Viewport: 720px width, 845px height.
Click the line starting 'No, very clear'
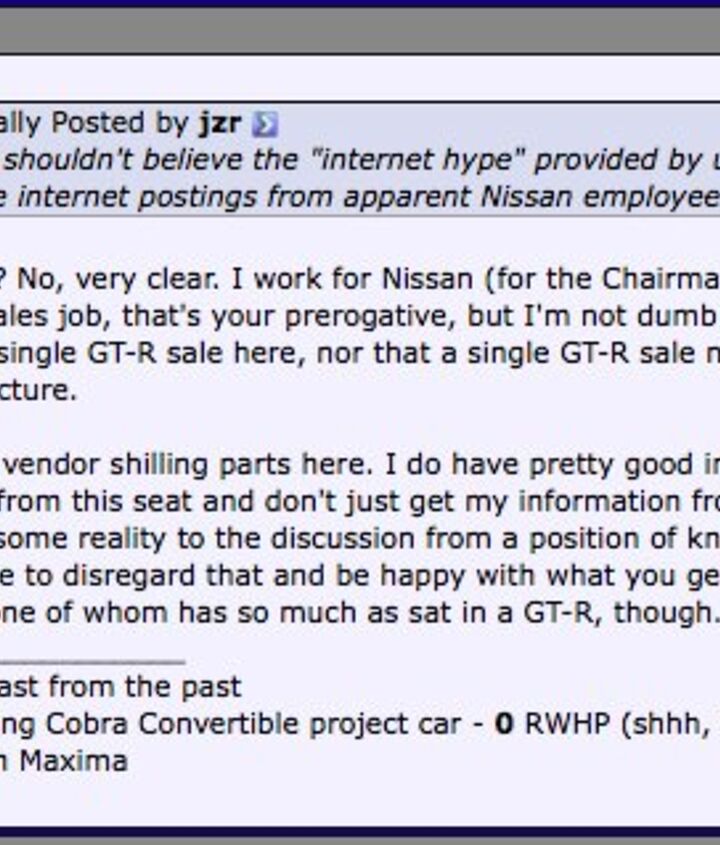(x=360, y=278)
